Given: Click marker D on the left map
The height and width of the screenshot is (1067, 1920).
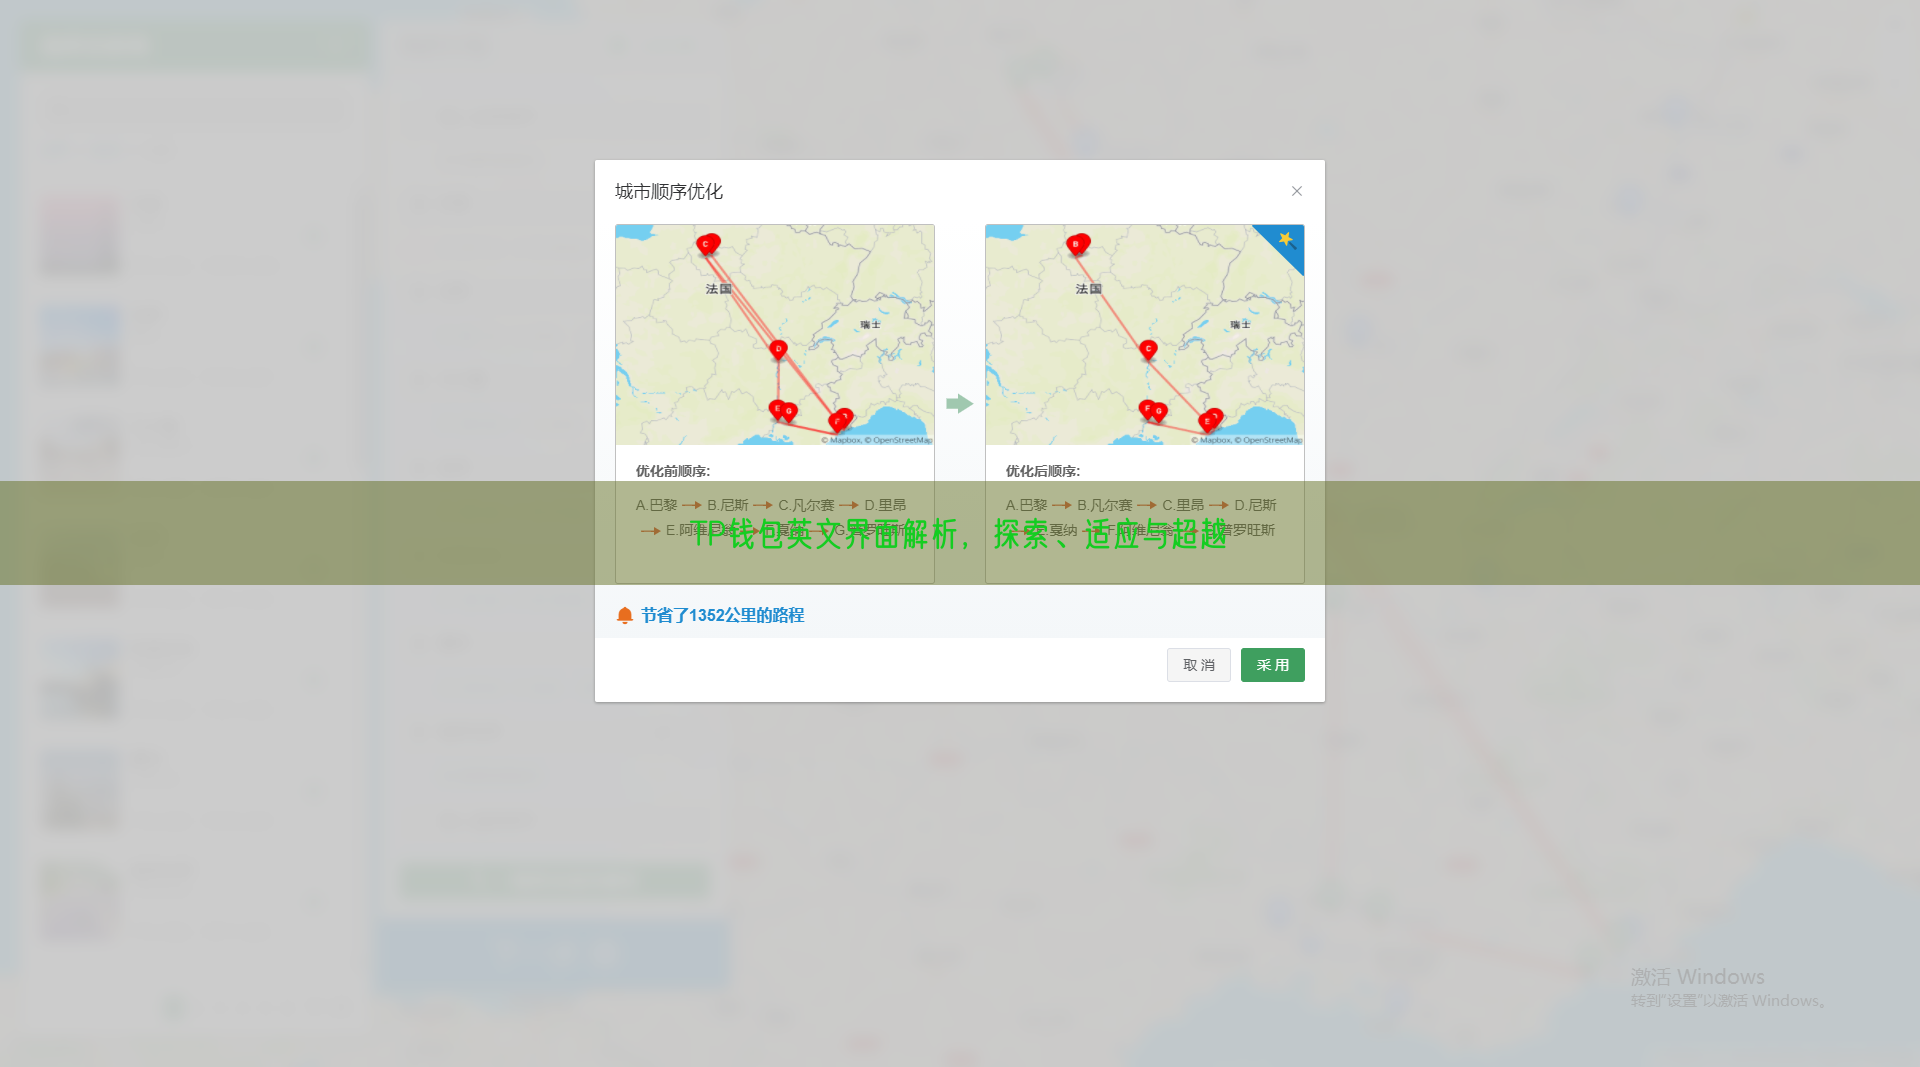Looking at the screenshot, I should 778,349.
